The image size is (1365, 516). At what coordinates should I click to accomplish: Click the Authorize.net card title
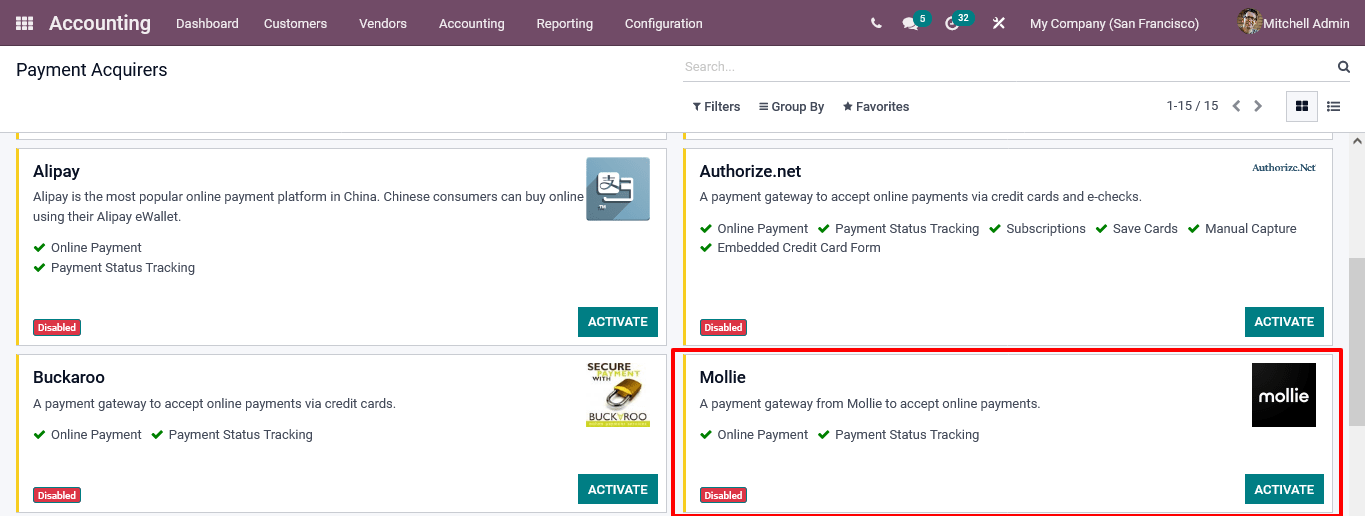(750, 172)
